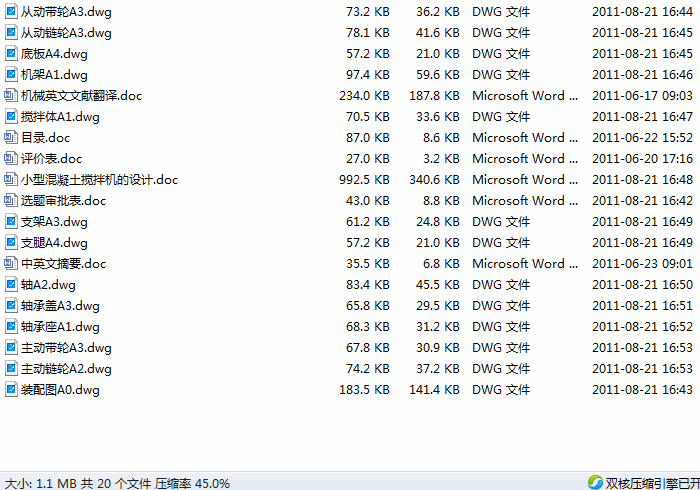Select file name 从动链轮A3.dwg

(66, 33)
